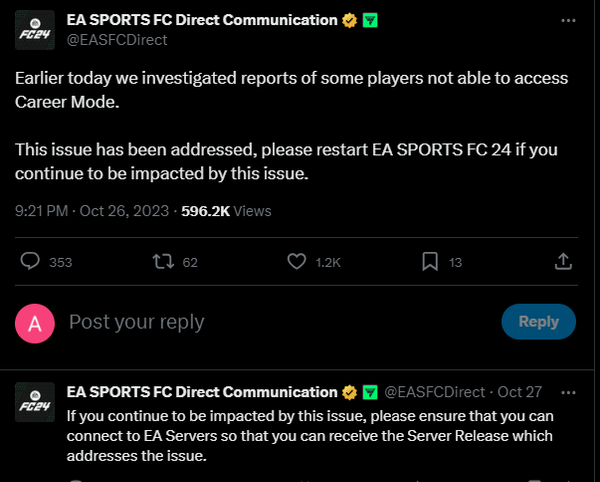Viewport: 600px width, 482px height.
Task: Click the pink 'A' profile avatar
Action: [36, 322]
